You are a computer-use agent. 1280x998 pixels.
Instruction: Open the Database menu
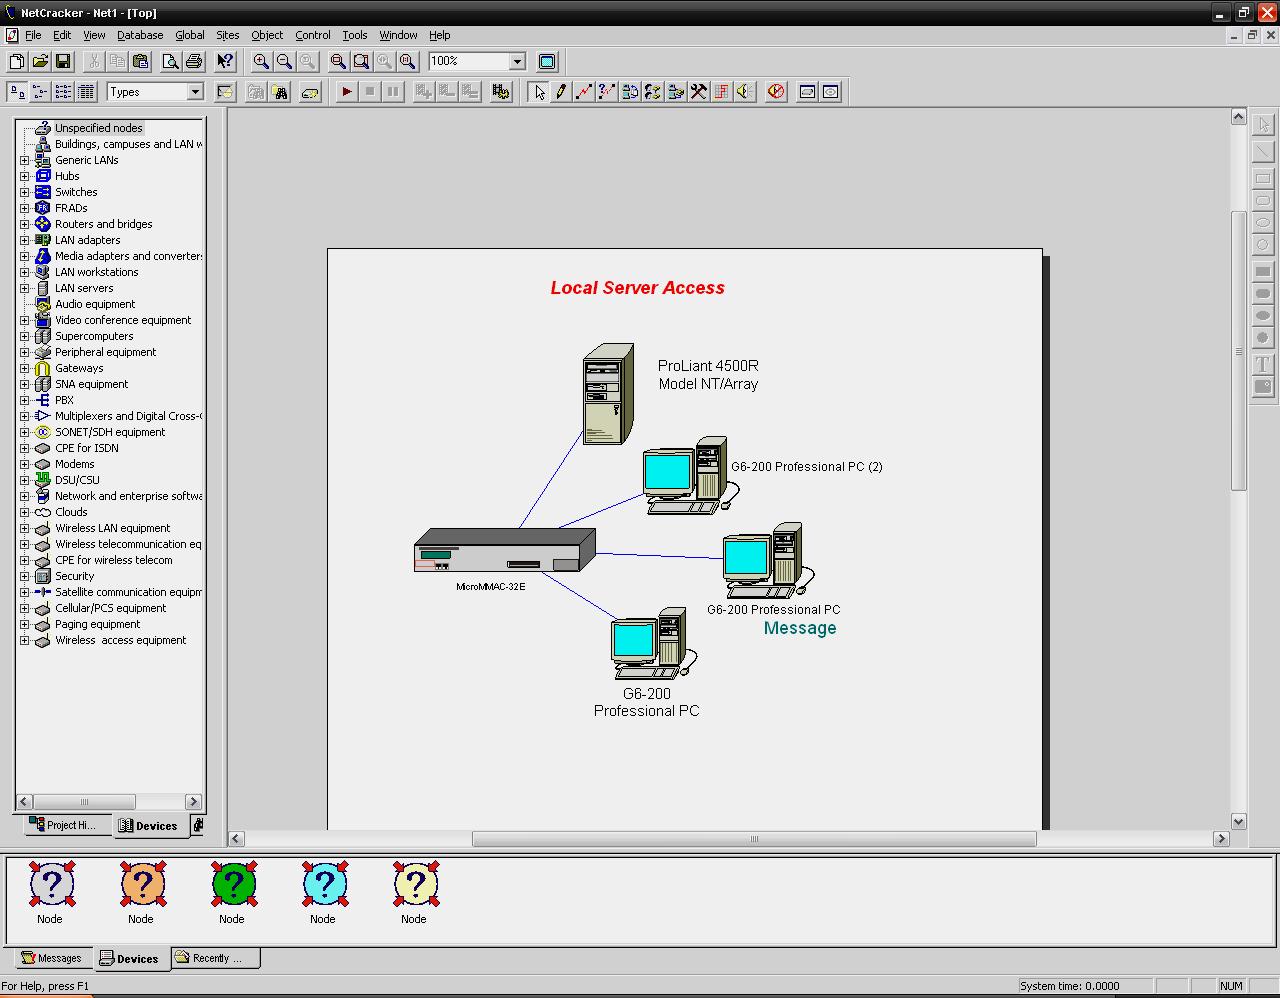point(140,35)
